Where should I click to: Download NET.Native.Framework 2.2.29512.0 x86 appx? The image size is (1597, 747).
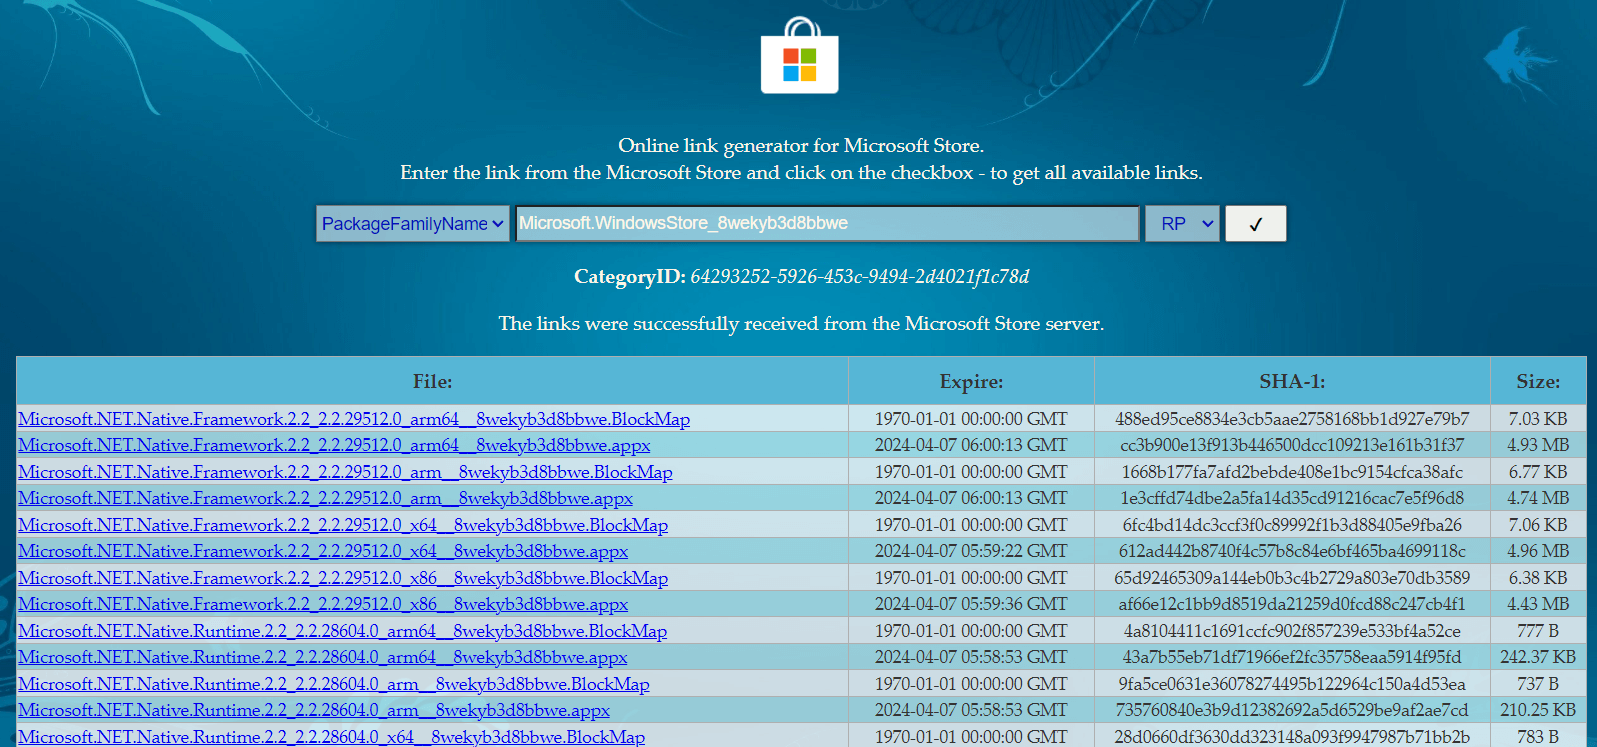[323, 604]
